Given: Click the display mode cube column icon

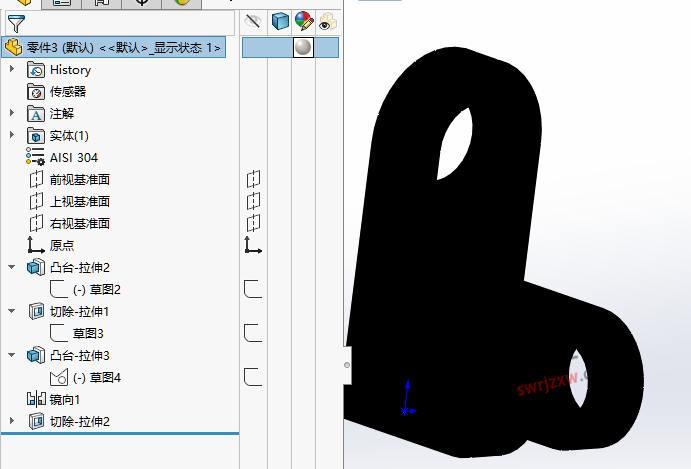Looking at the screenshot, I should pos(280,21).
